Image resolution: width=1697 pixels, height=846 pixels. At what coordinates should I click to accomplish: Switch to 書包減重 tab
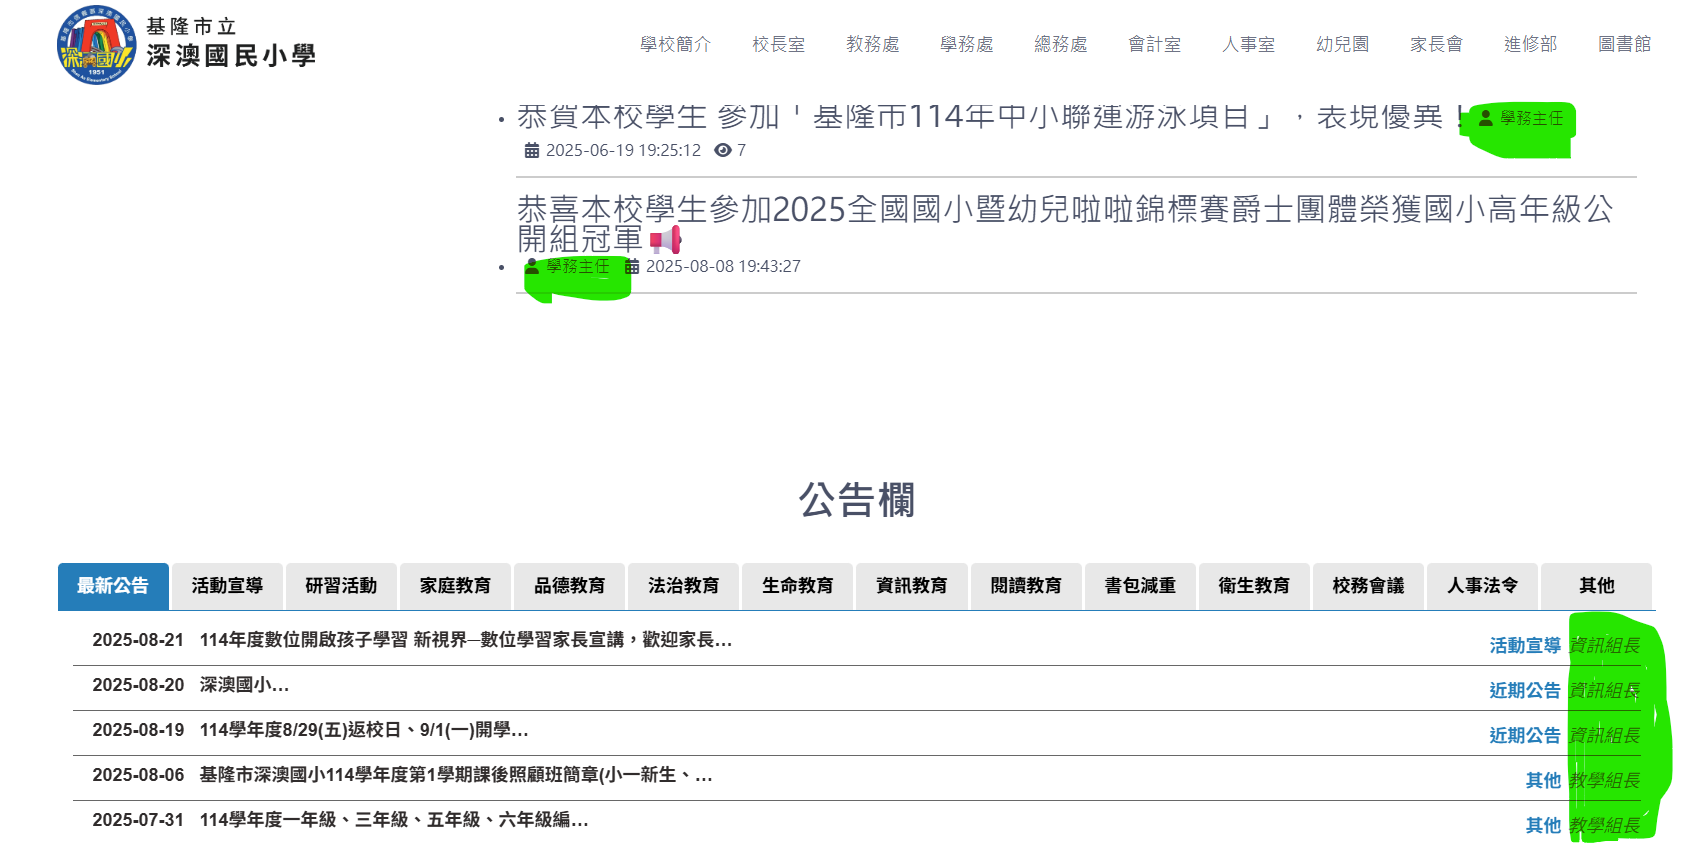click(1140, 586)
